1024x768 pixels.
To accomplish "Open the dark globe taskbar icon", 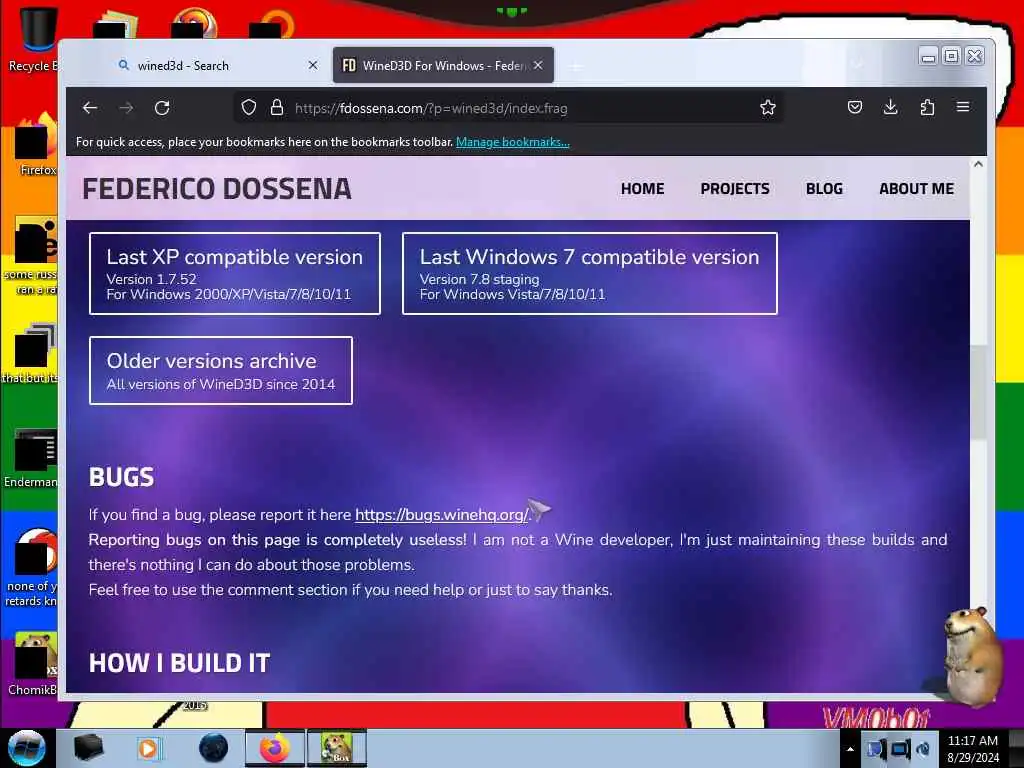I will point(214,748).
